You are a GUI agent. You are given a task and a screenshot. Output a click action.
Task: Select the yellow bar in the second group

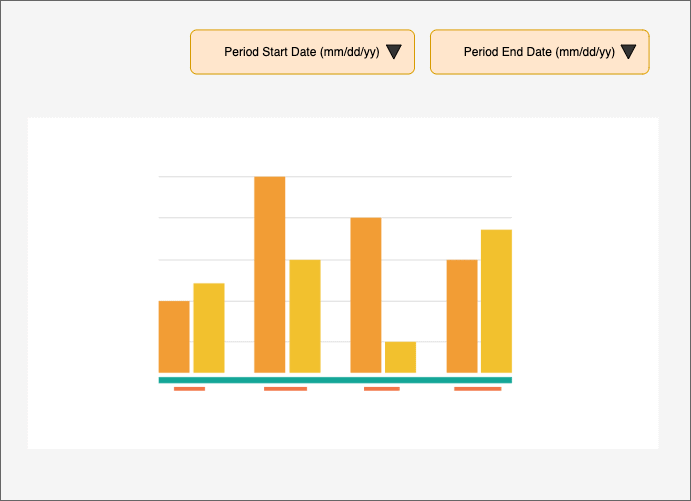coord(305,316)
